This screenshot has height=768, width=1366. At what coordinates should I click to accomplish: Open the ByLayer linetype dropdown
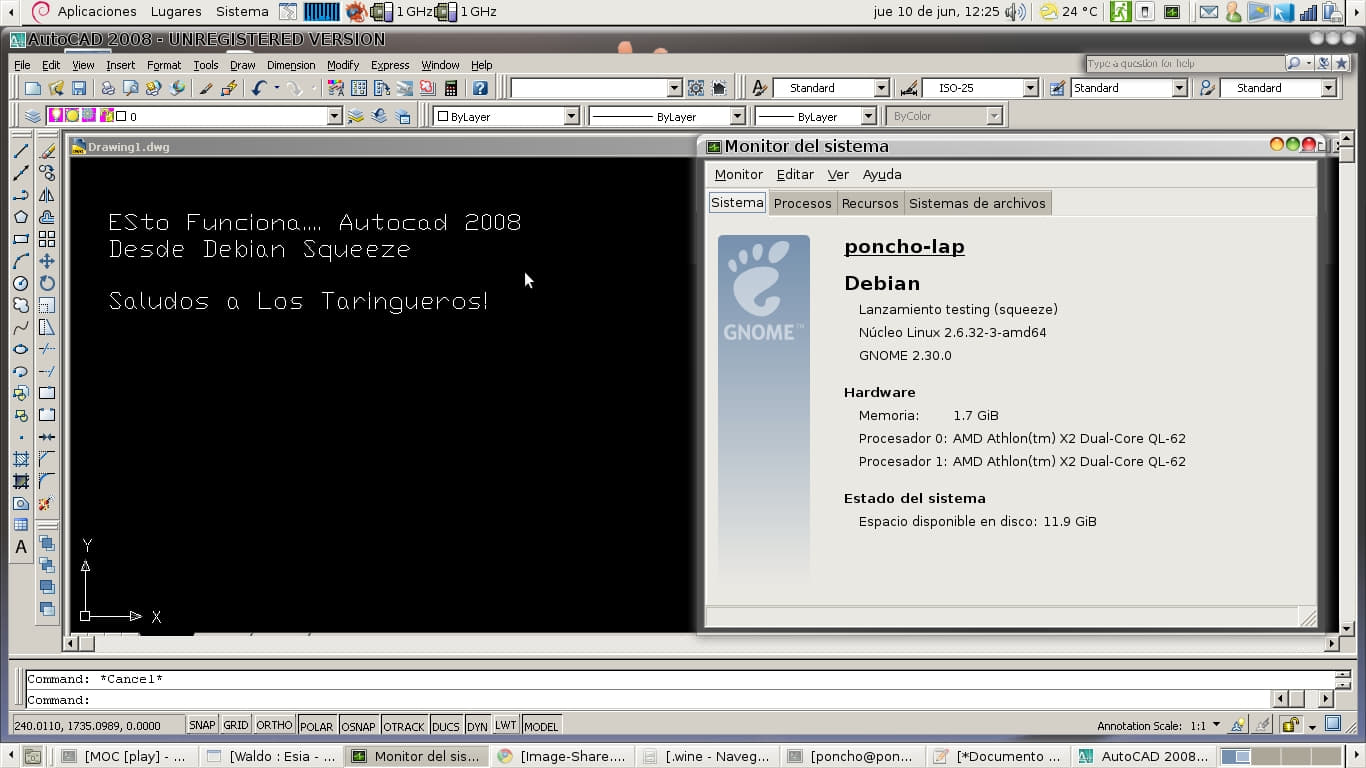click(737, 116)
